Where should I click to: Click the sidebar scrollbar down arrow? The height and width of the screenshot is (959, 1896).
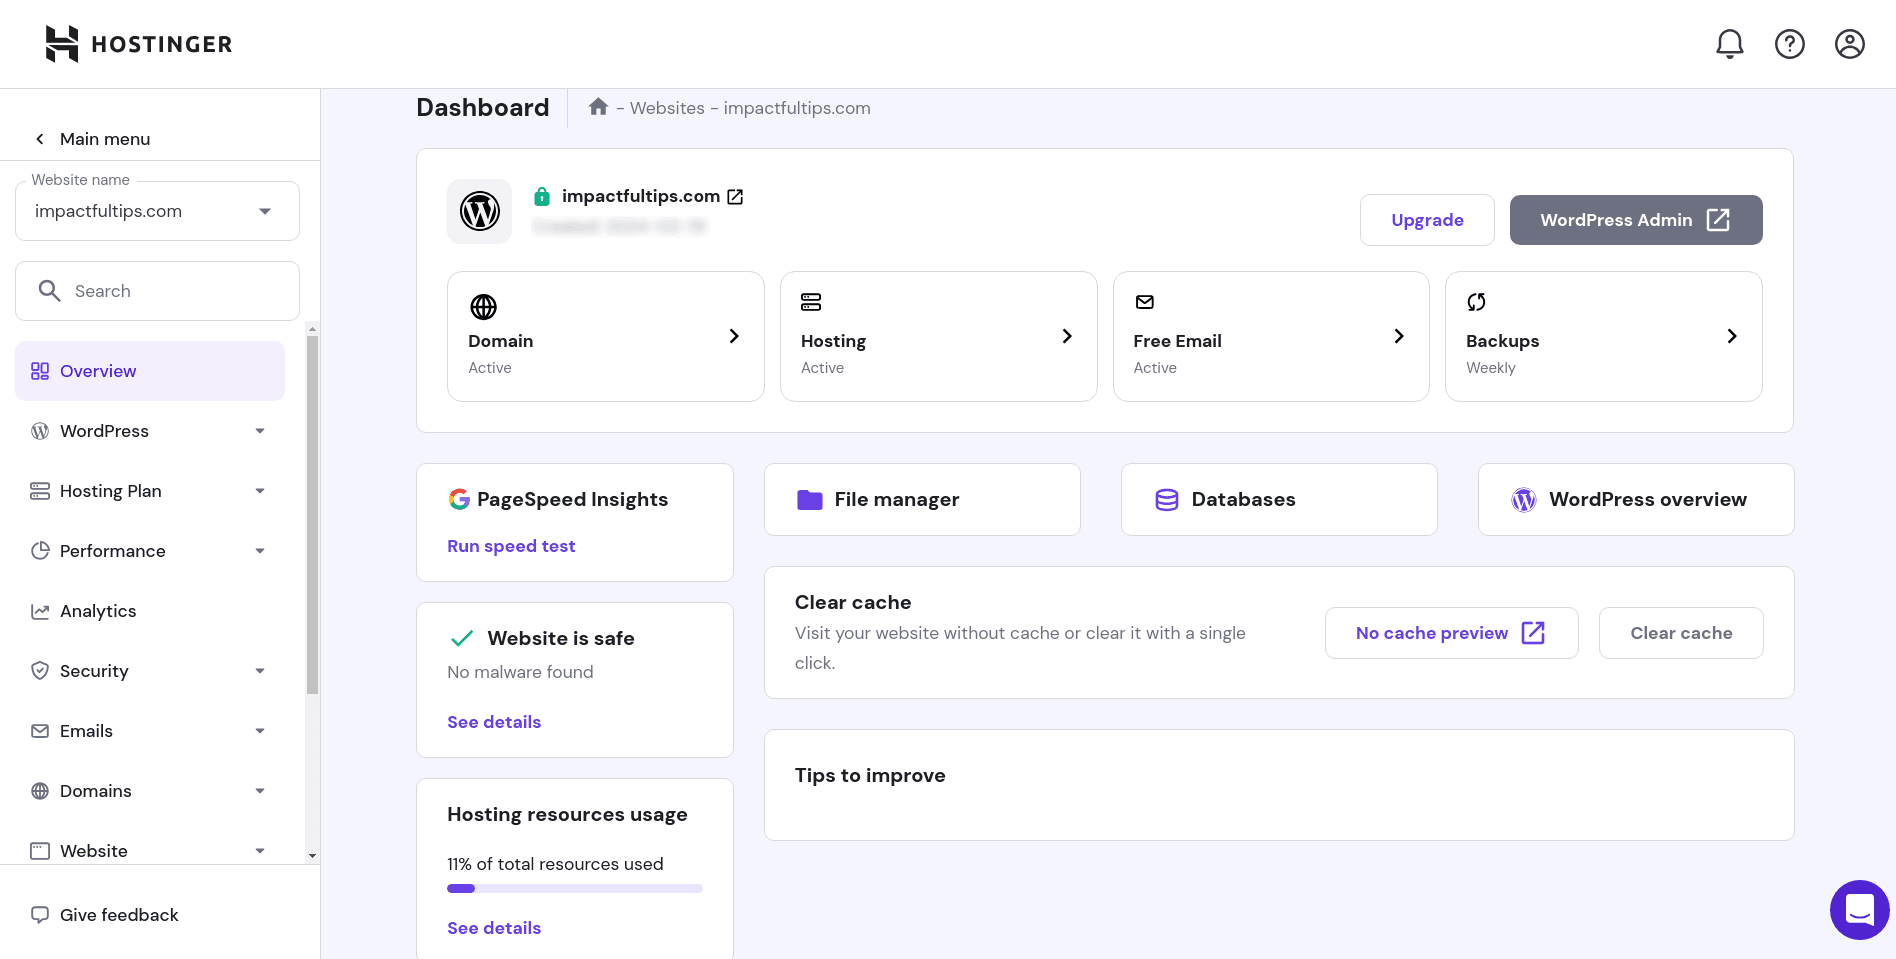[x=312, y=856]
